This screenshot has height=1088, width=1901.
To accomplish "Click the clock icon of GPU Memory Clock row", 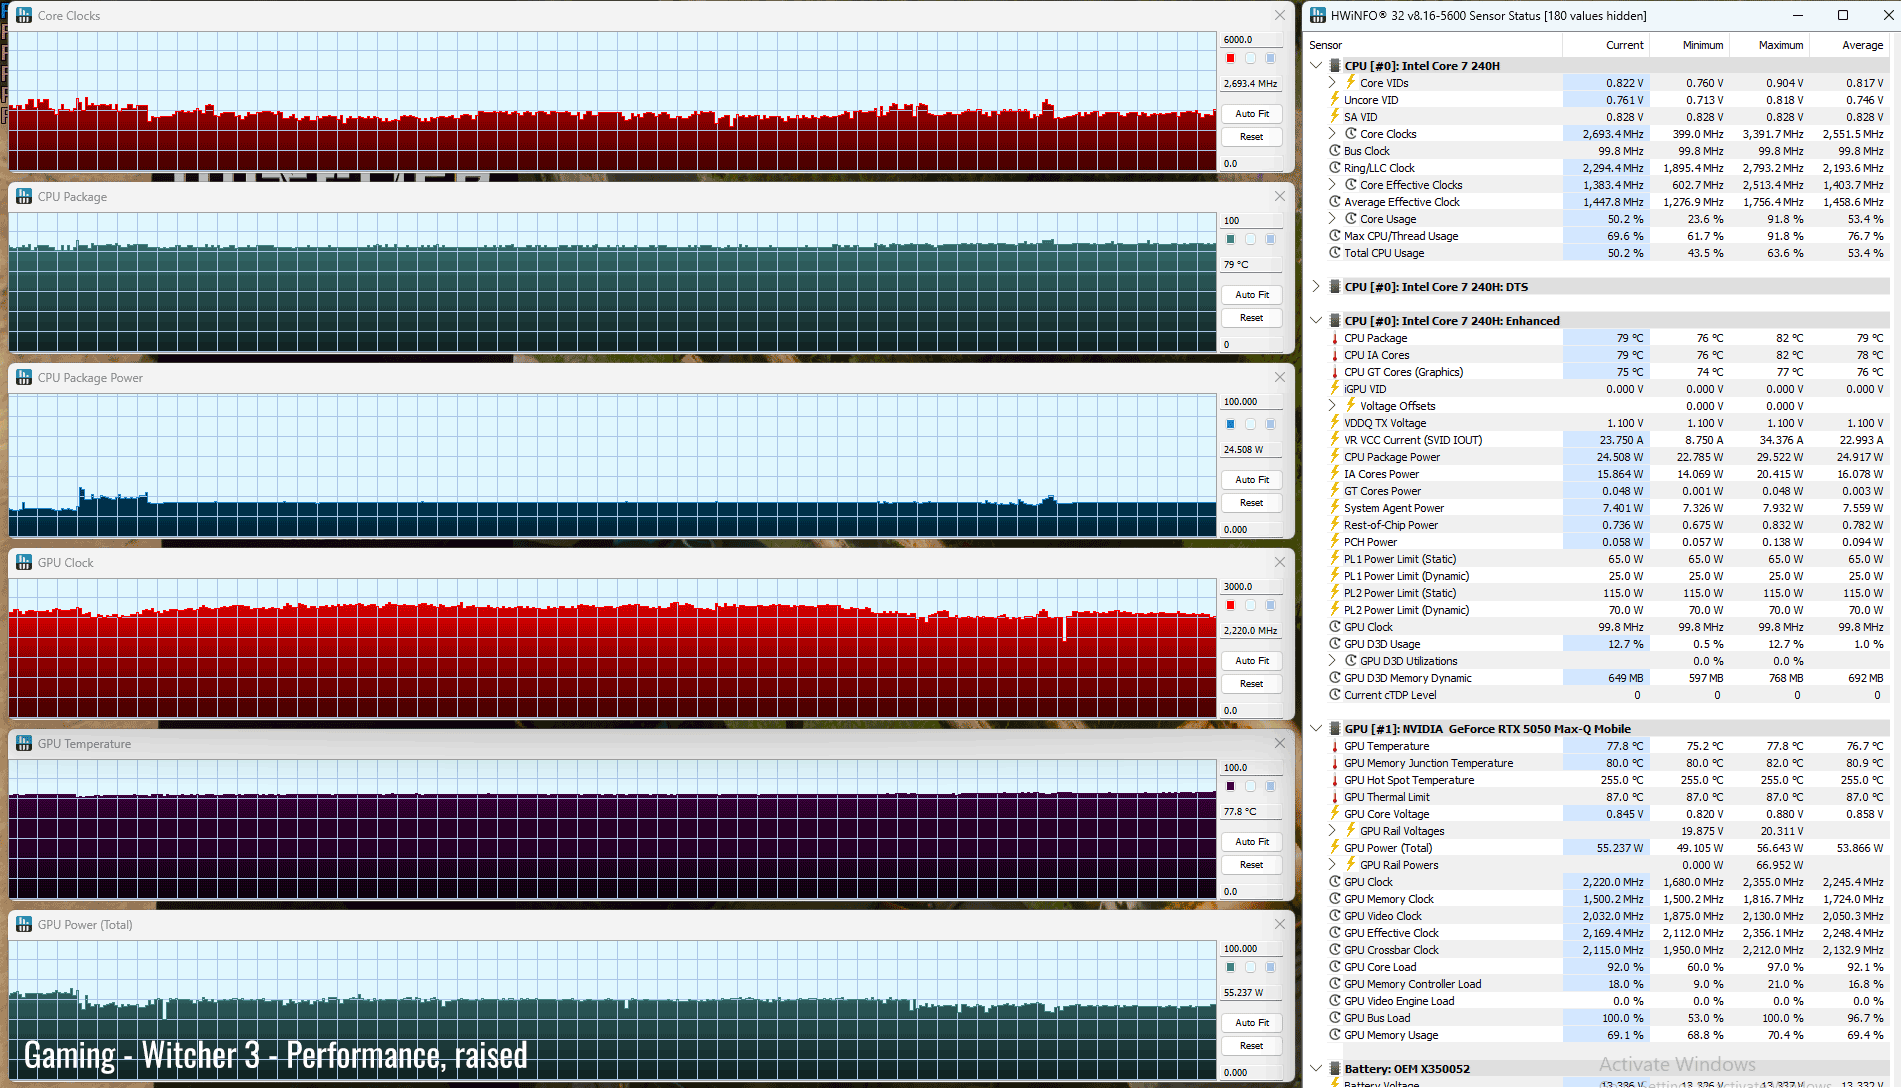I will coord(1335,899).
